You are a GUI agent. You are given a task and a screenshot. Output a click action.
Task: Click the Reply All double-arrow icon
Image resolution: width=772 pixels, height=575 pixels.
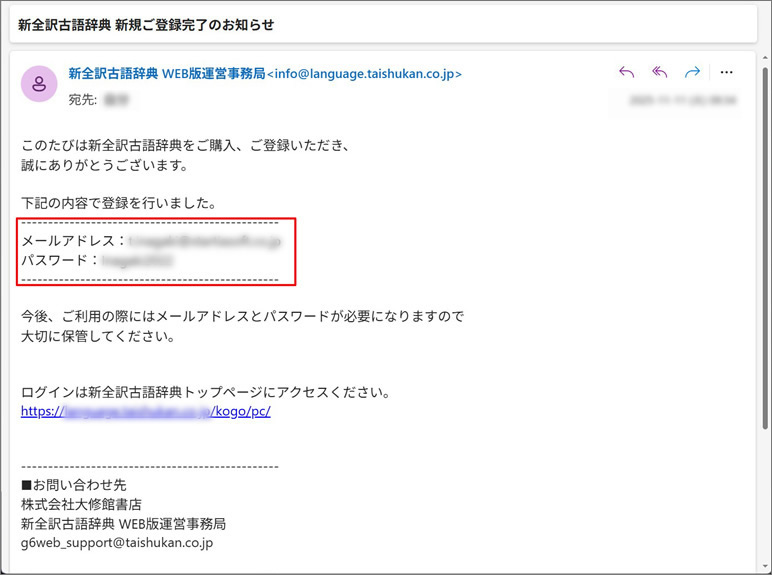(659, 72)
